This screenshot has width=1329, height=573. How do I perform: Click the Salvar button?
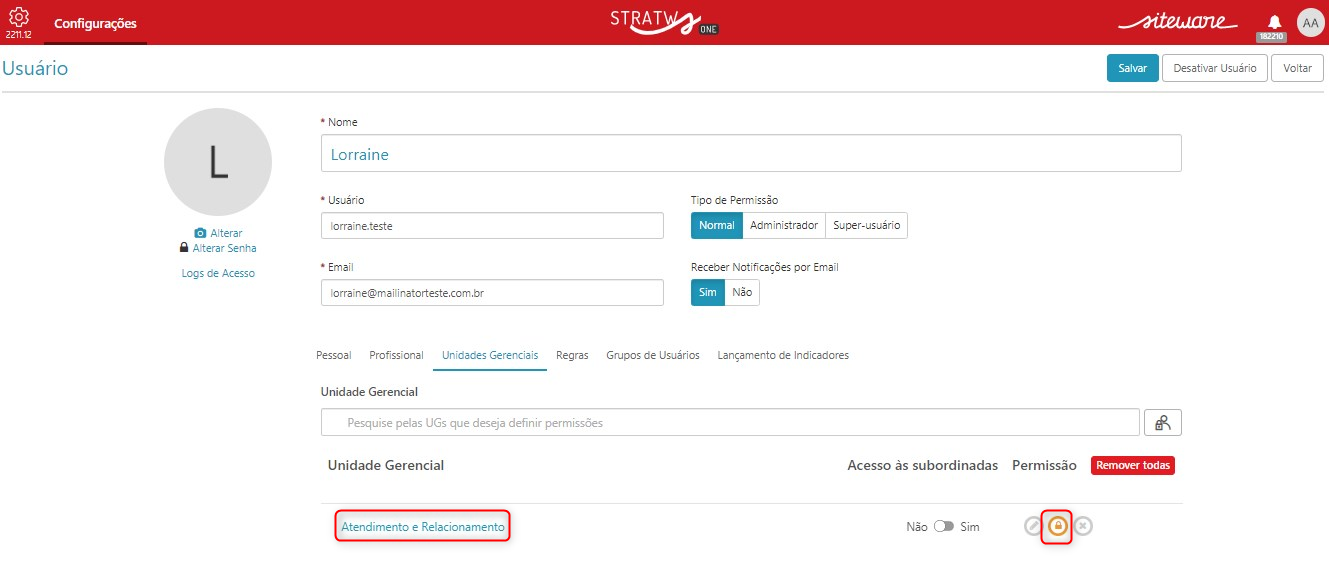(1133, 68)
